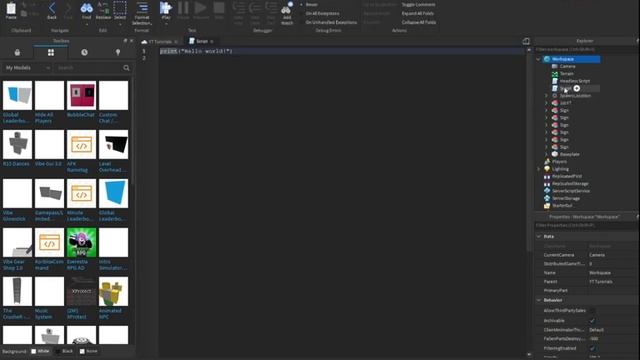The image size is (640, 360).
Task: Click the Toolbox search input field
Action: click(89, 68)
